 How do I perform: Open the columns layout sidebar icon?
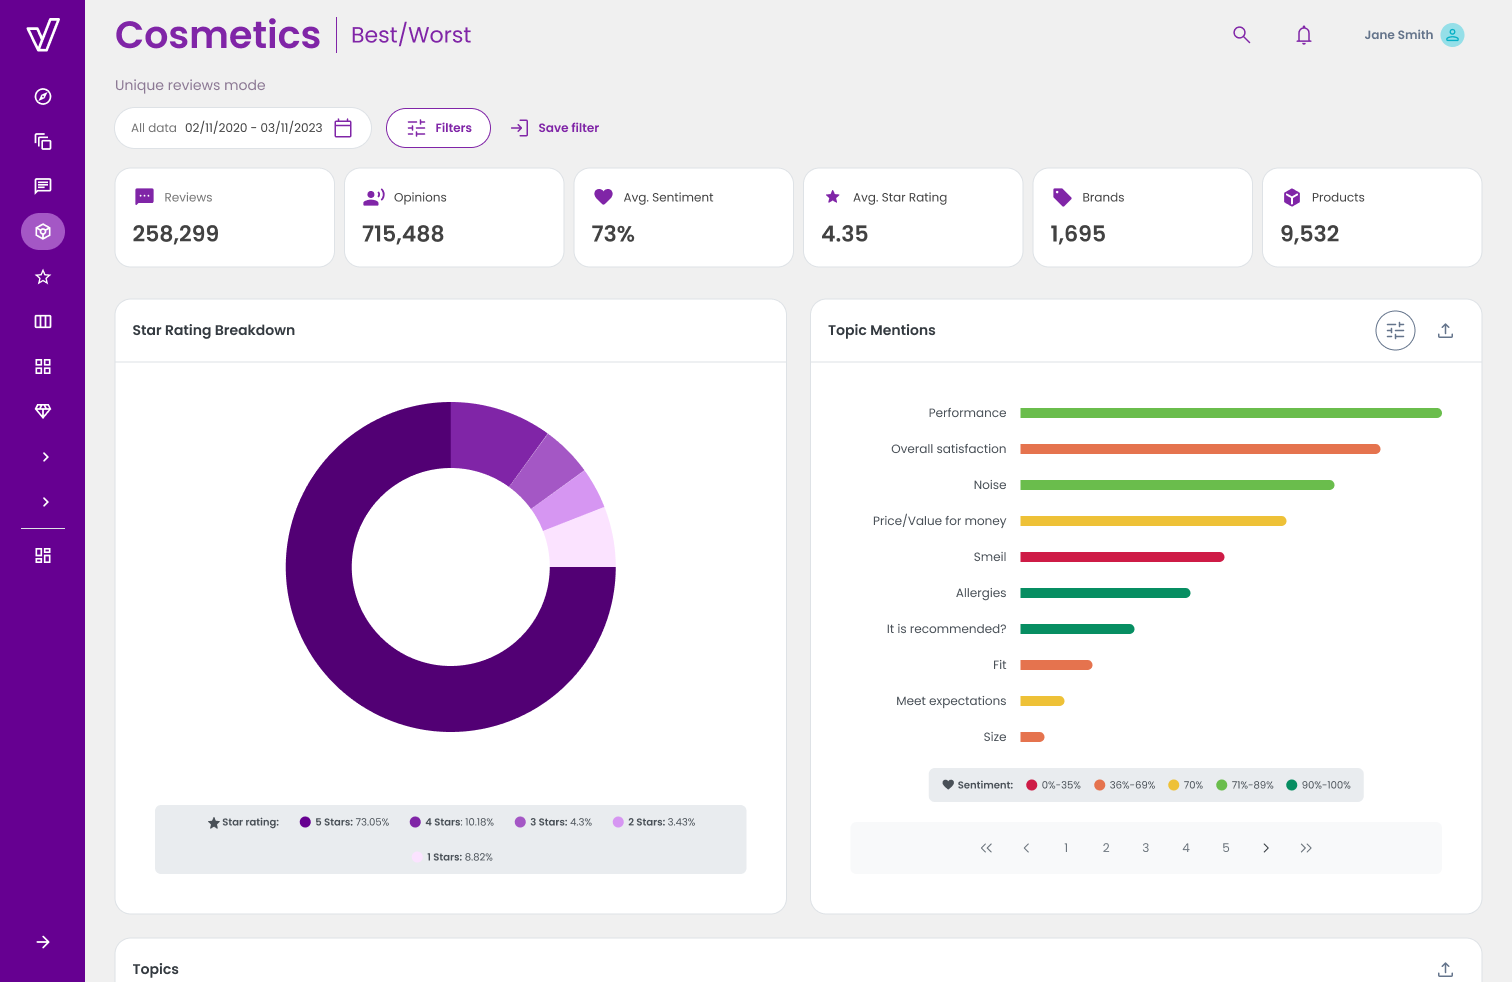pyautogui.click(x=43, y=322)
